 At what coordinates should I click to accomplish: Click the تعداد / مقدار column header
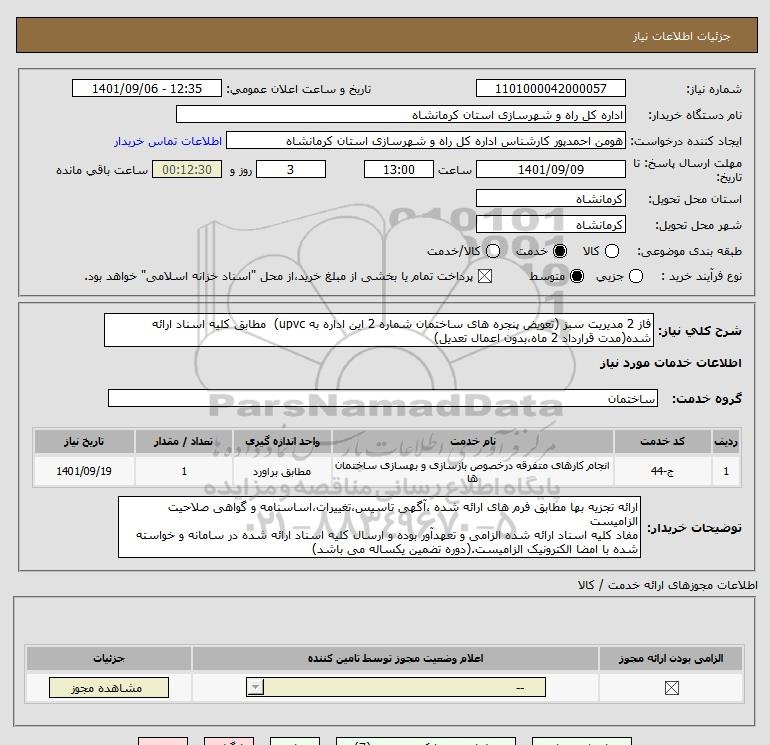(184, 441)
